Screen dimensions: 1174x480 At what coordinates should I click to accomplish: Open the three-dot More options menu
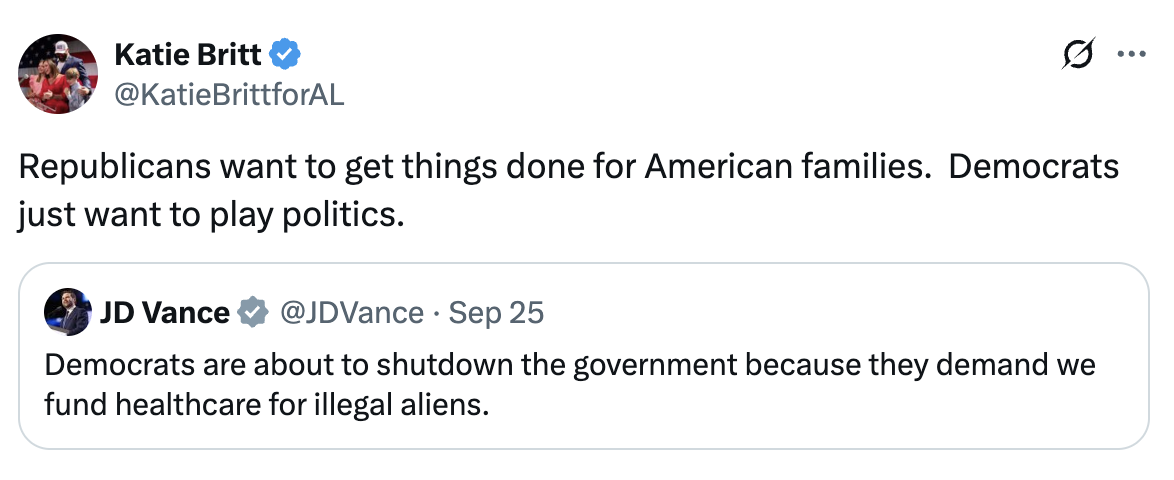tap(1130, 55)
